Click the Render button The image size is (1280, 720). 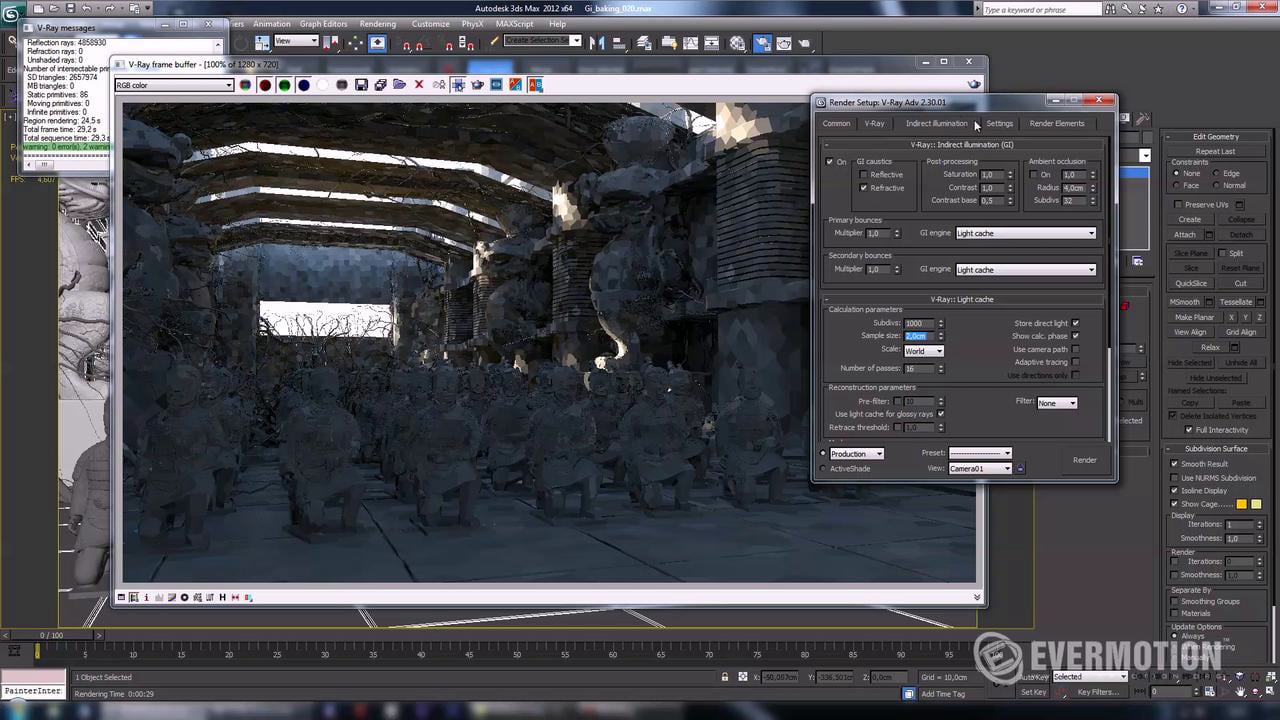coord(1084,460)
